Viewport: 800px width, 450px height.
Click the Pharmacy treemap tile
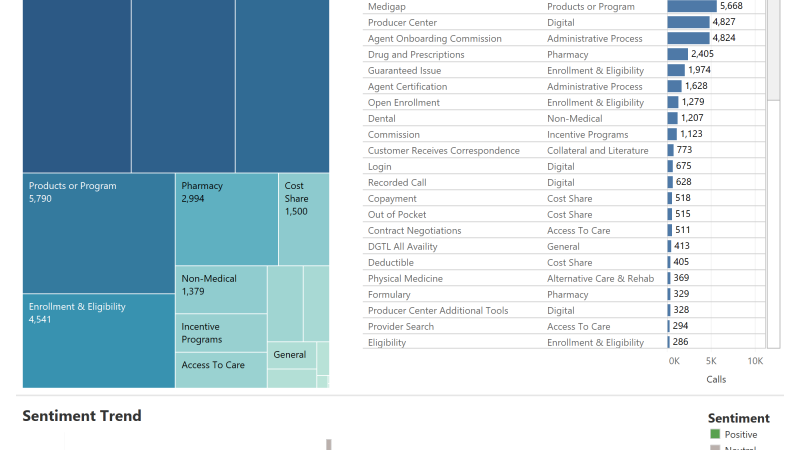click(x=226, y=219)
